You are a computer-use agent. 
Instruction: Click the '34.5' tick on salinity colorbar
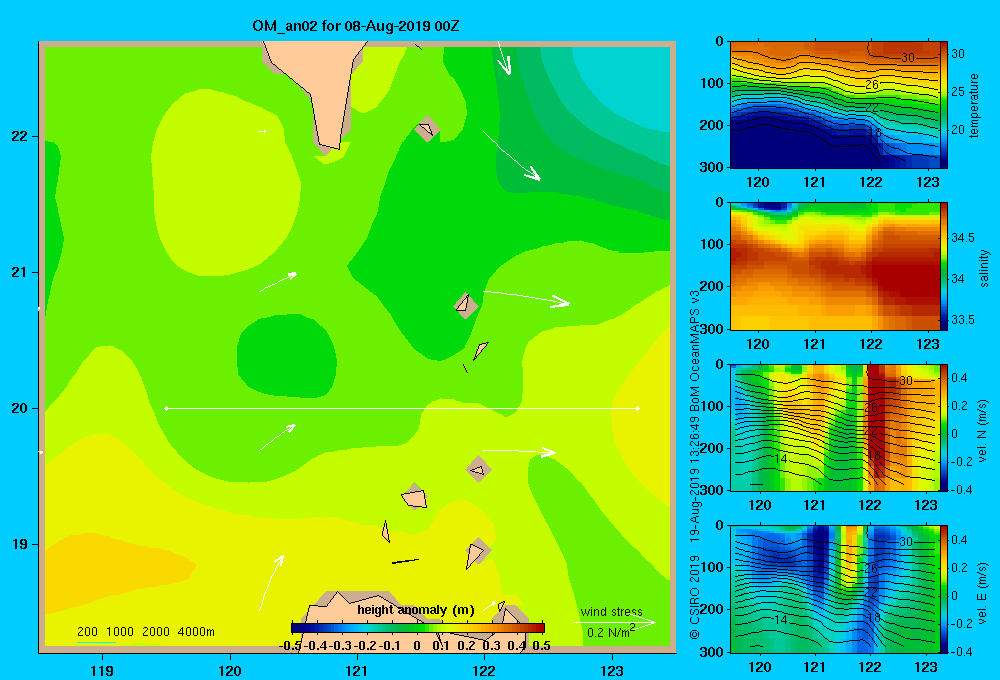point(963,238)
